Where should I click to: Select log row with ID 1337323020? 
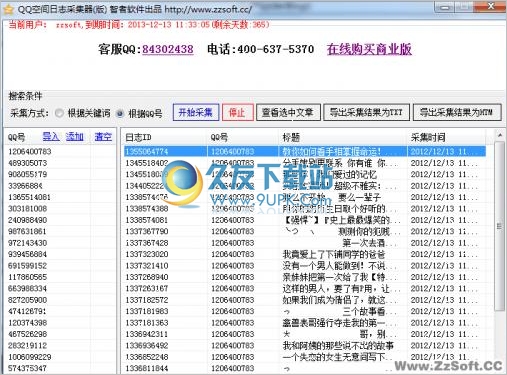point(305,254)
